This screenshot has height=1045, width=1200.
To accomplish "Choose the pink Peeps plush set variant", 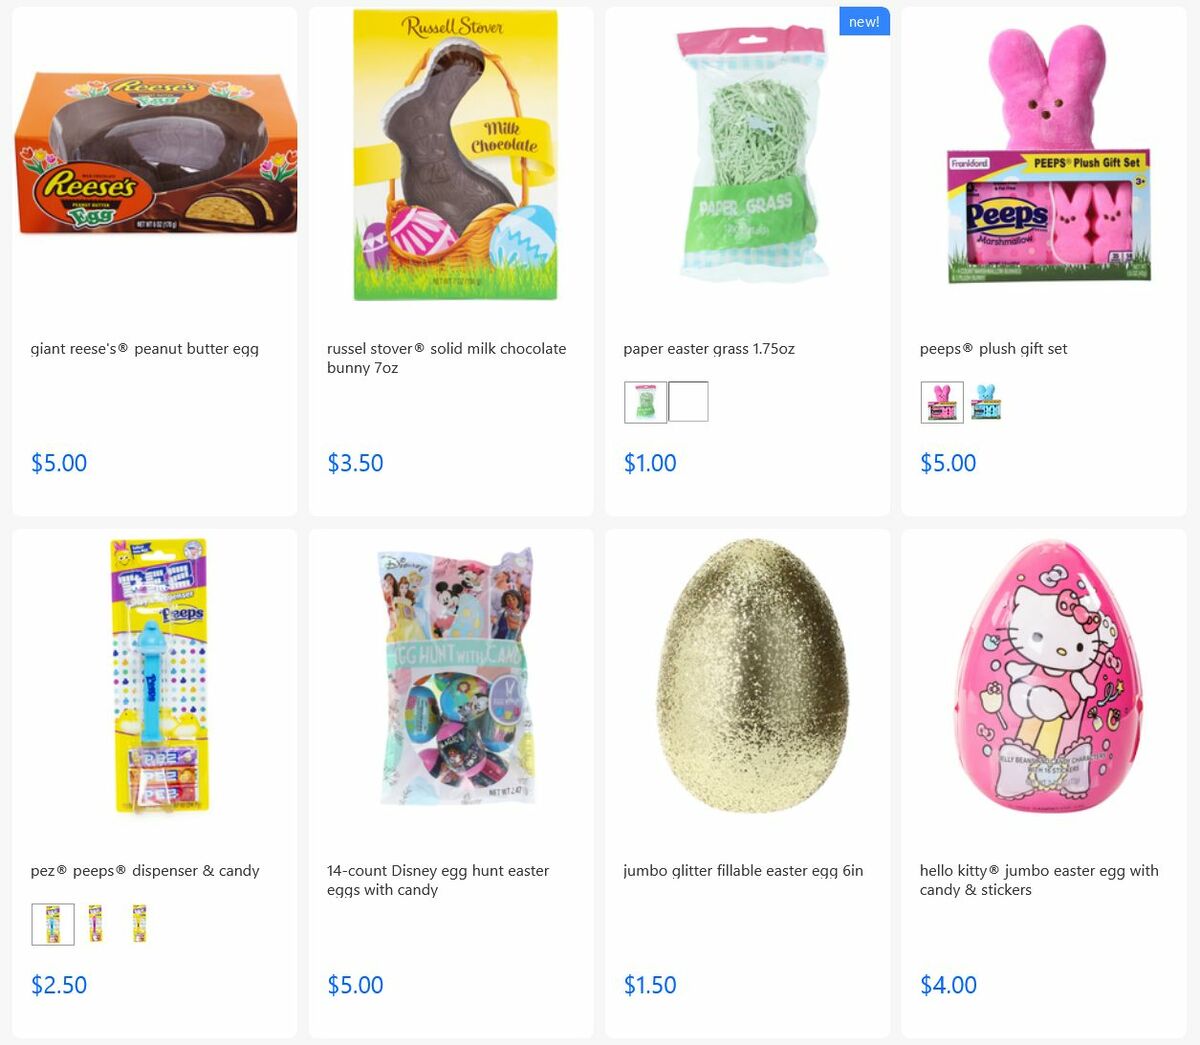I will pos(941,401).
